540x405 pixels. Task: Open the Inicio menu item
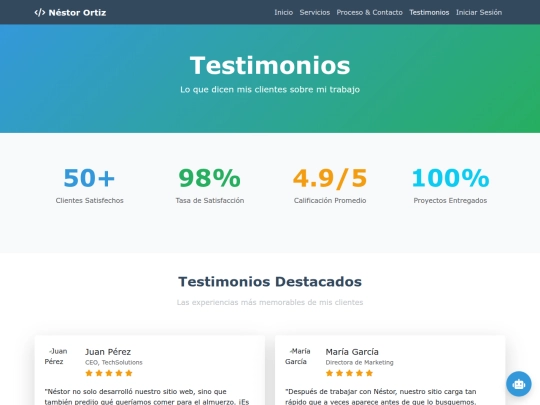point(283,12)
